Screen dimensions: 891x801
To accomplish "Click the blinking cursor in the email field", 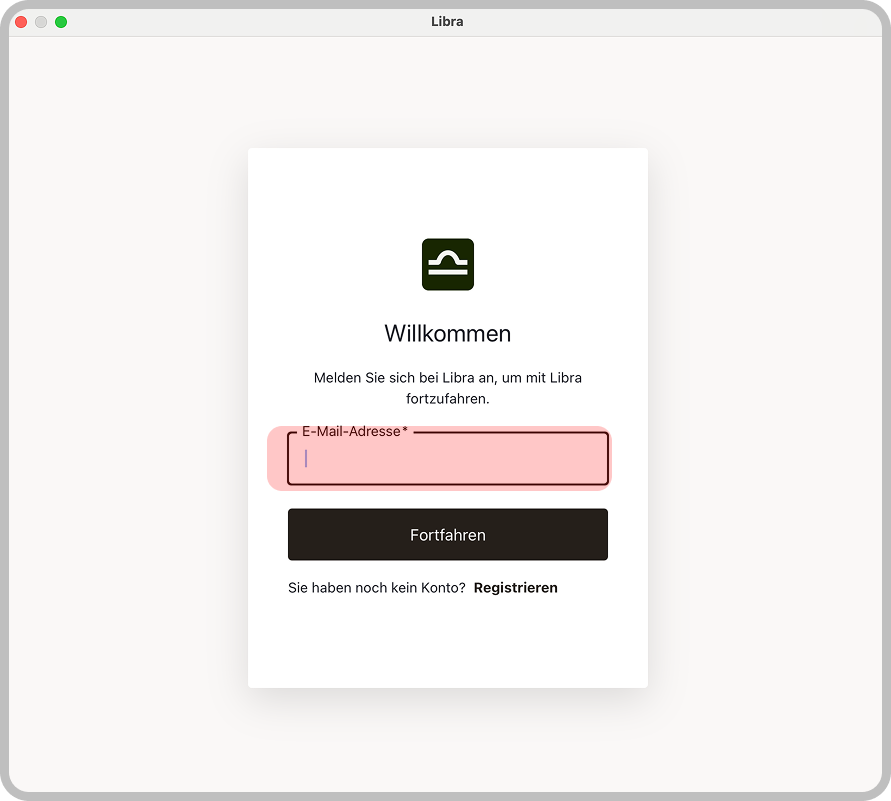I will click(x=306, y=459).
